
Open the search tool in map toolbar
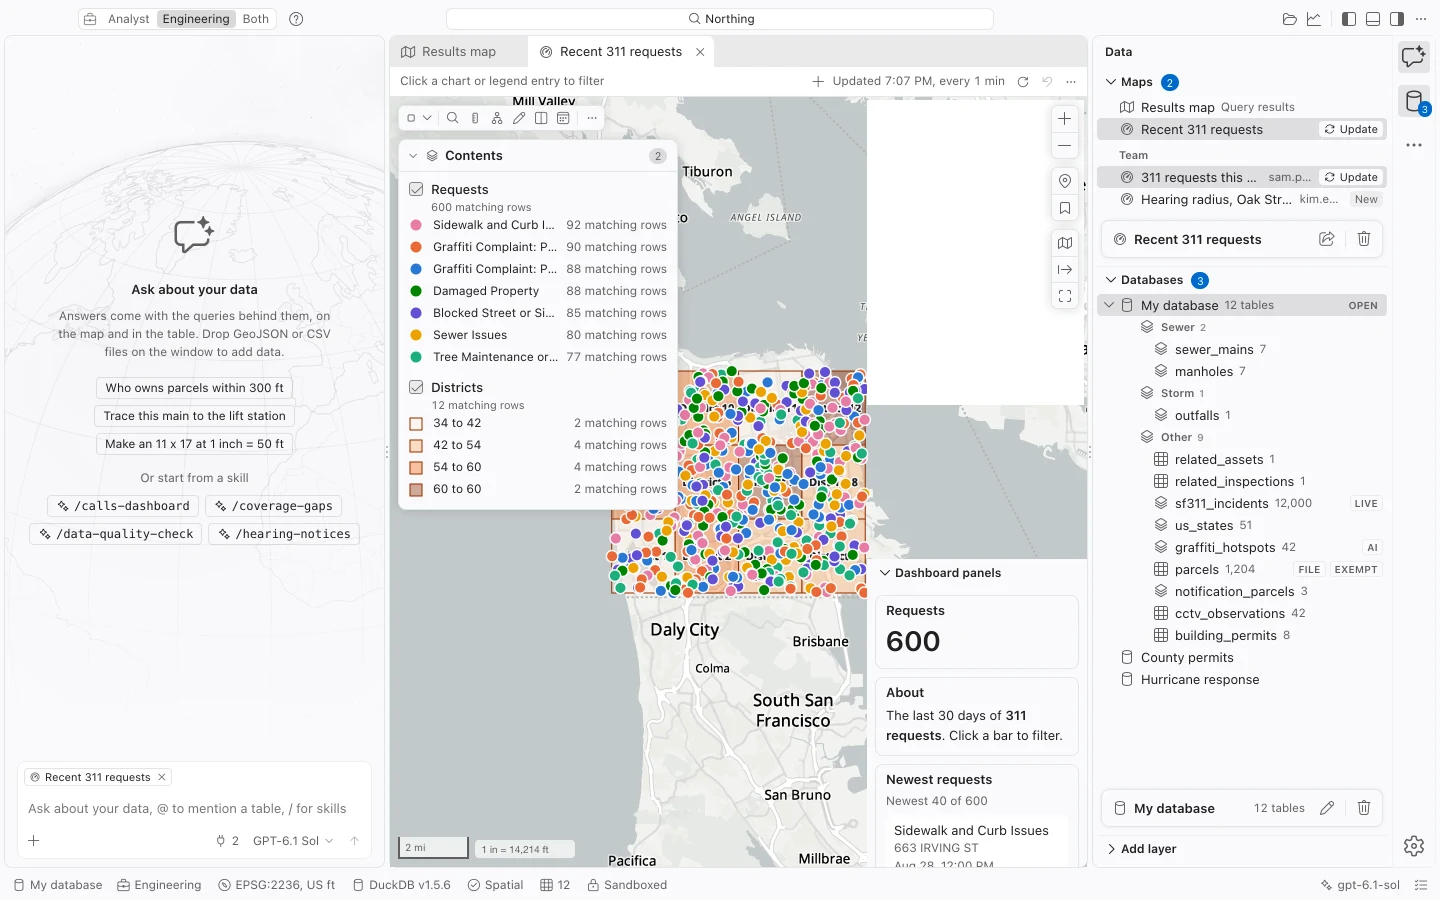[453, 118]
